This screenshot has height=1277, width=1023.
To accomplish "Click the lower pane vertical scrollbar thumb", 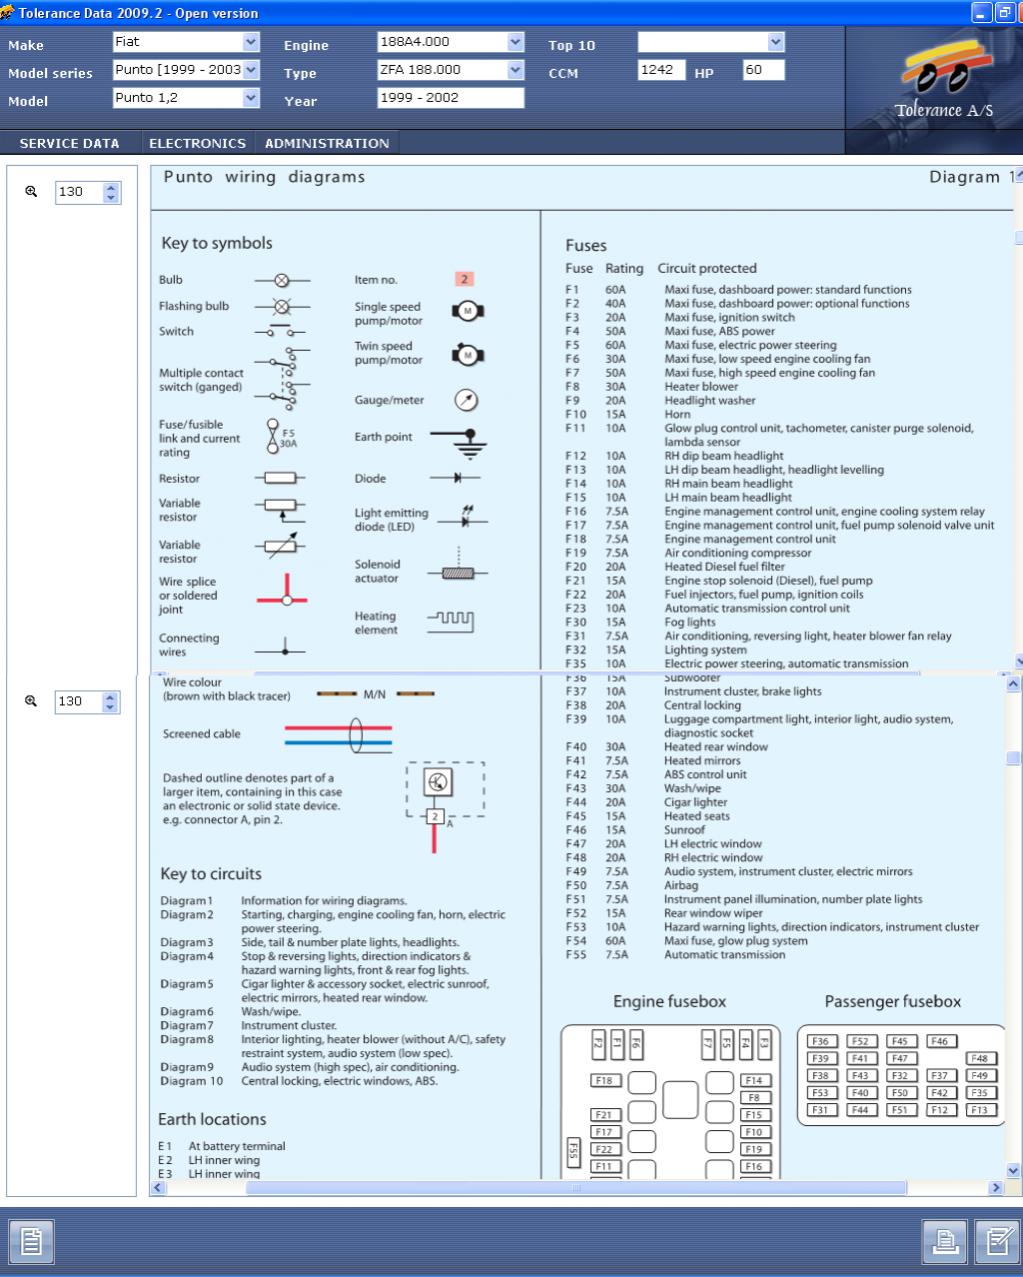I will (x=1014, y=758).
